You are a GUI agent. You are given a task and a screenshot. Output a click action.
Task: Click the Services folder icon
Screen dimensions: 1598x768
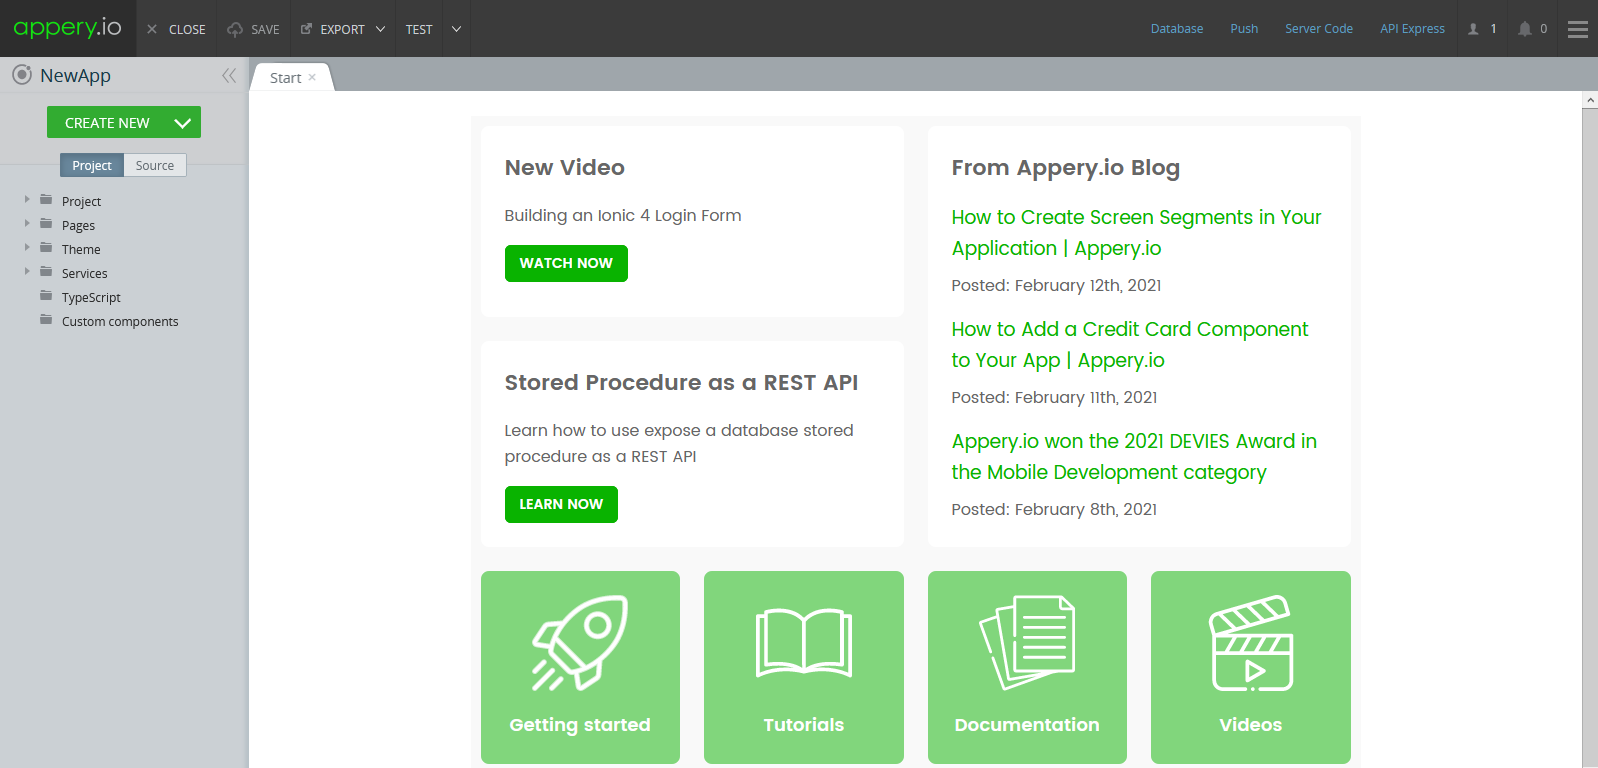[x=46, y=272]
